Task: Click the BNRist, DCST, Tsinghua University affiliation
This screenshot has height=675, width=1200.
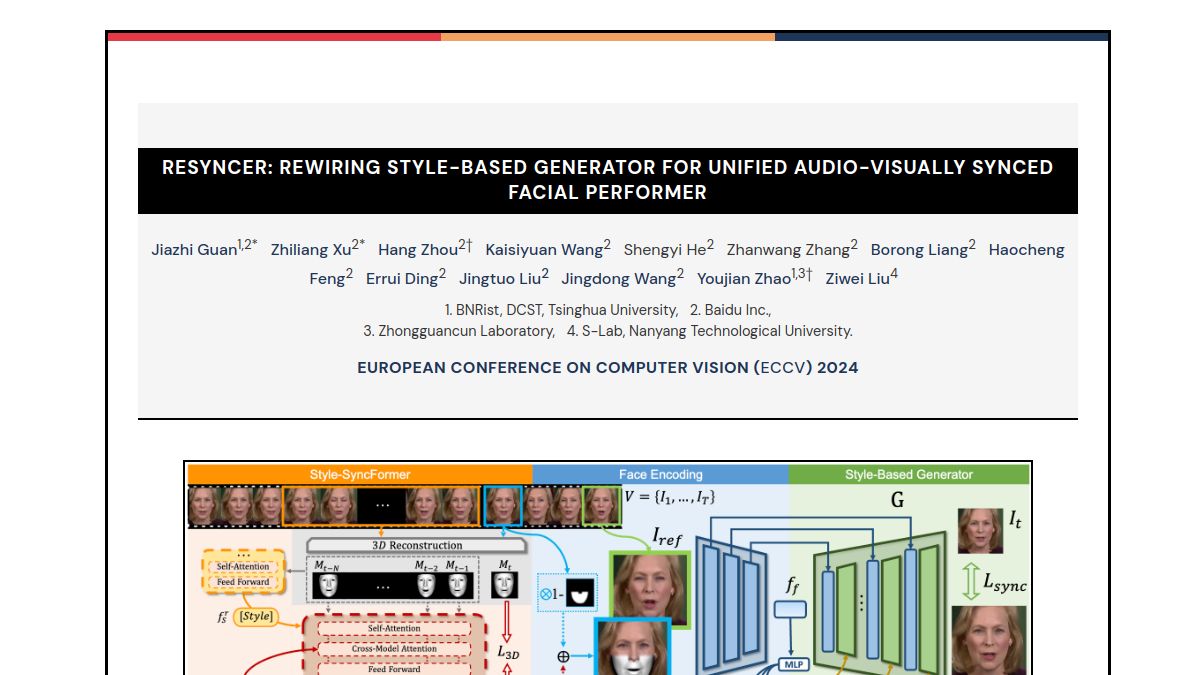Action: 561,311
